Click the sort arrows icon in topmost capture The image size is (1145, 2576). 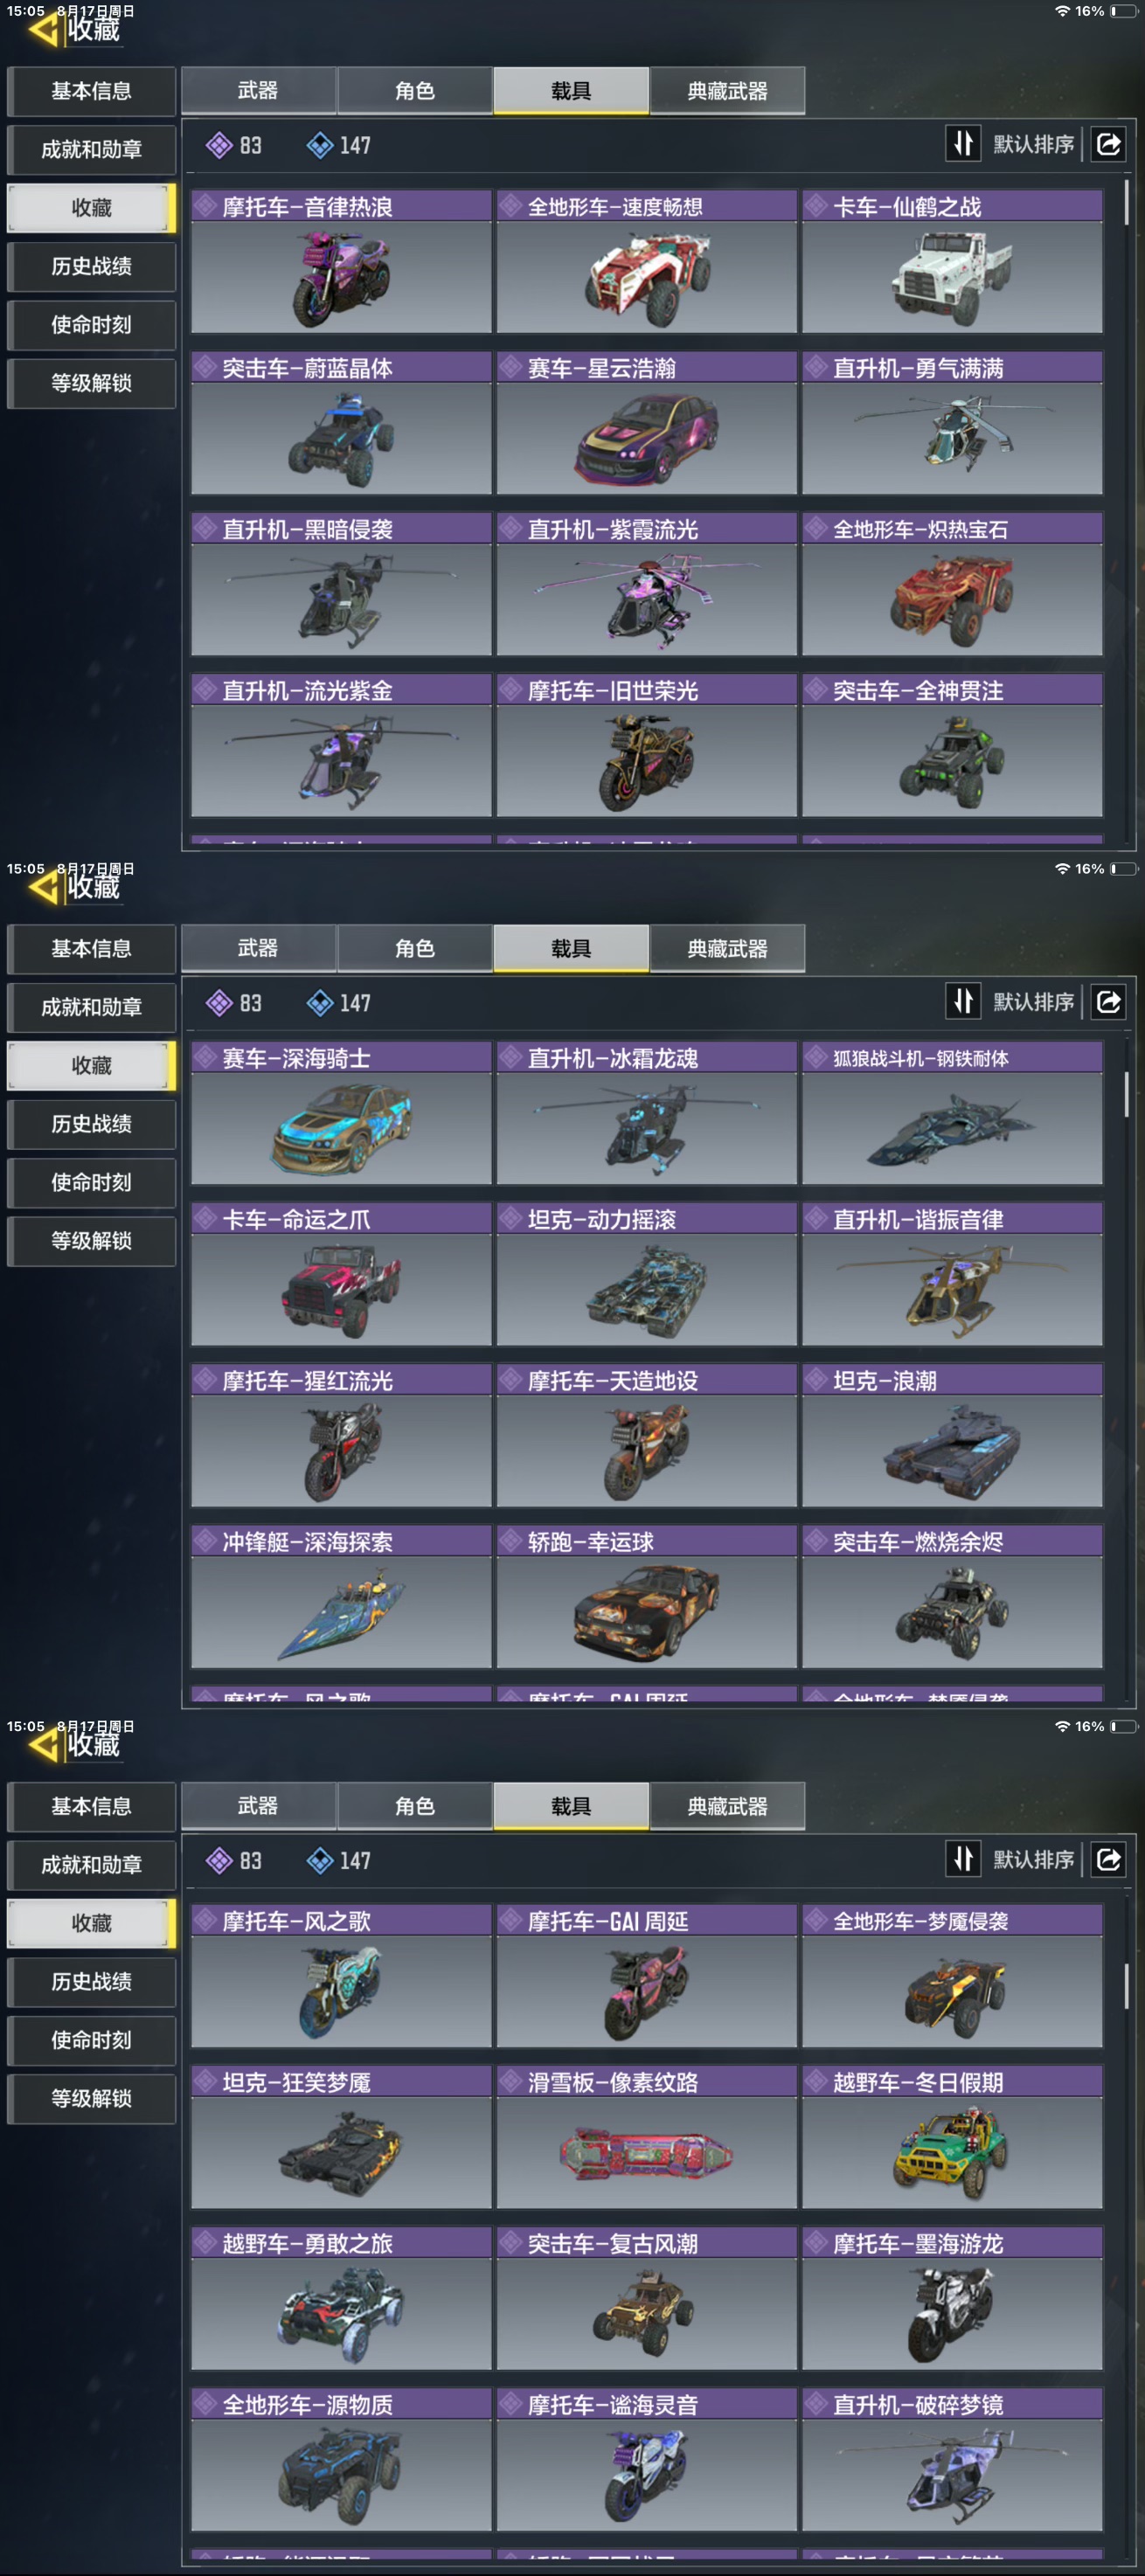tap(963, 144)
